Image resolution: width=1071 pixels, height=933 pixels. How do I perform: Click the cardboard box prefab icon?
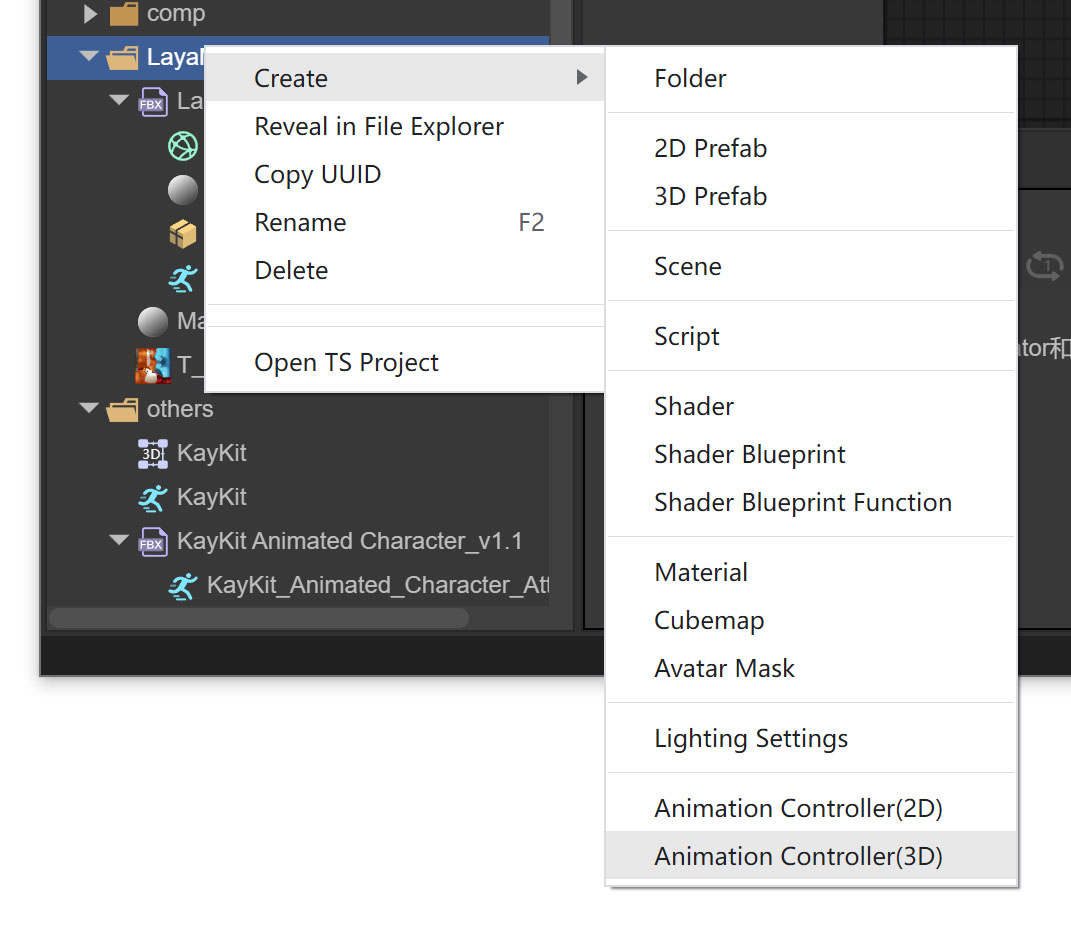[183, 234]
